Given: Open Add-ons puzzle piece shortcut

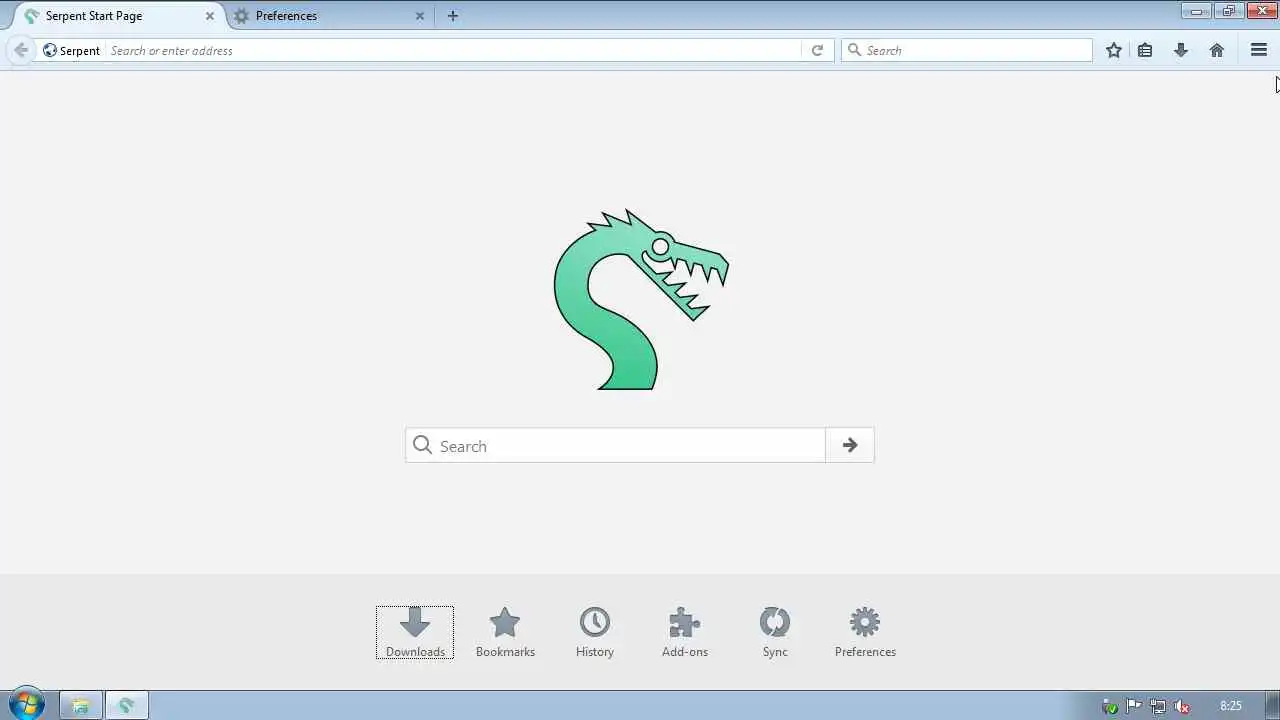Looking at the screenshot, I should point(685,633).
